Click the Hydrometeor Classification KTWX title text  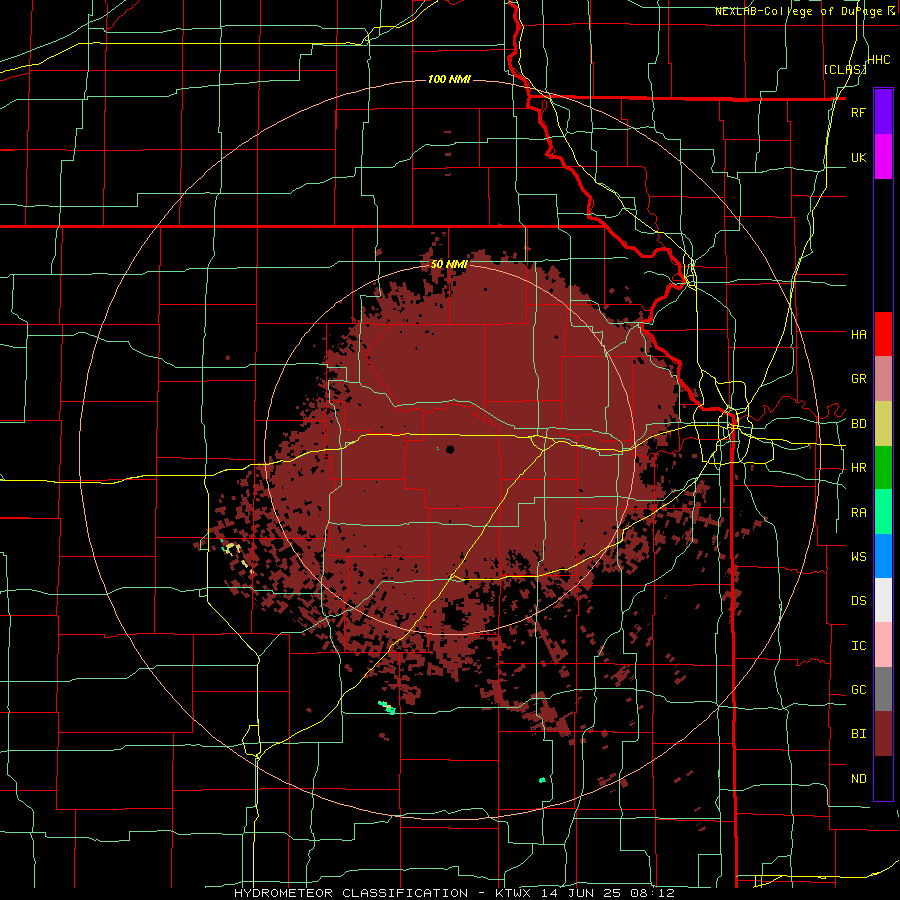454,893
